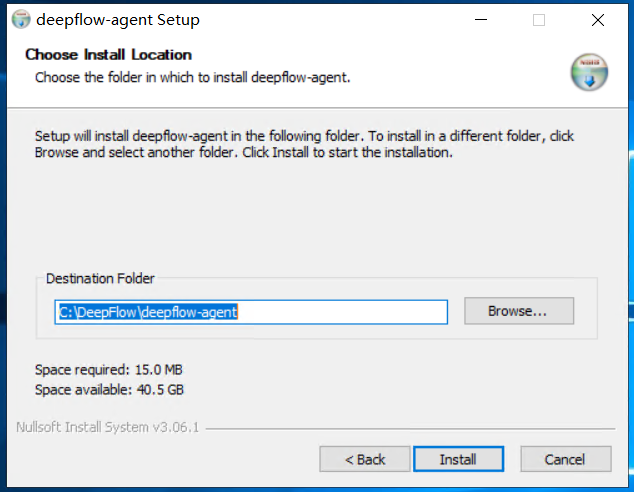Click the "Choose the folder" subtitle text
This screenshot has width=634, height=492.
tap(192, 77)
